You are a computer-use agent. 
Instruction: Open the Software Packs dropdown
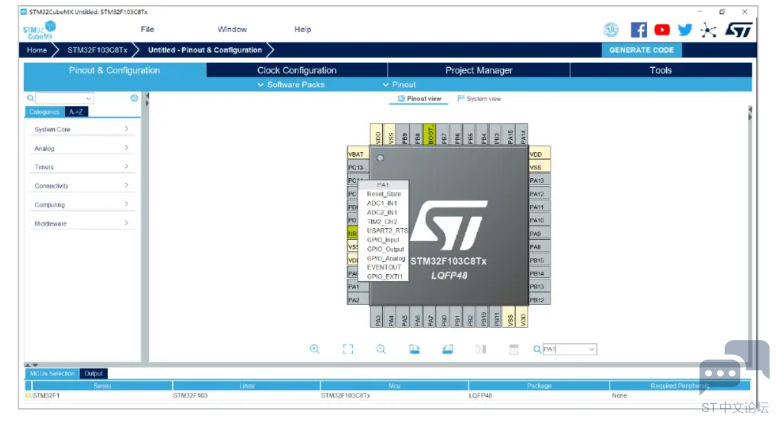291,85
